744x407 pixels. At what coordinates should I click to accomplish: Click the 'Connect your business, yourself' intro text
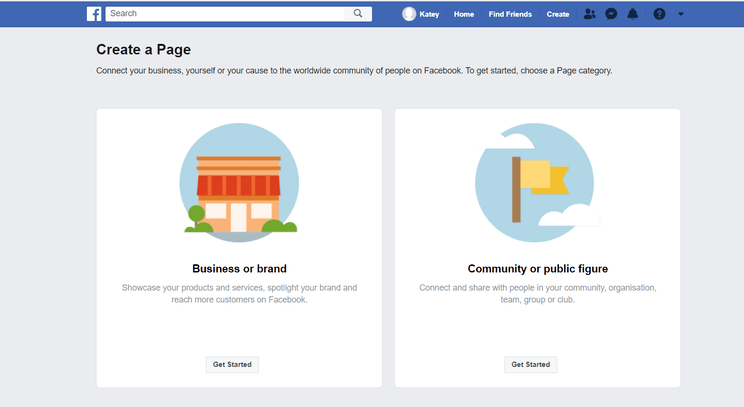(354, 71)
